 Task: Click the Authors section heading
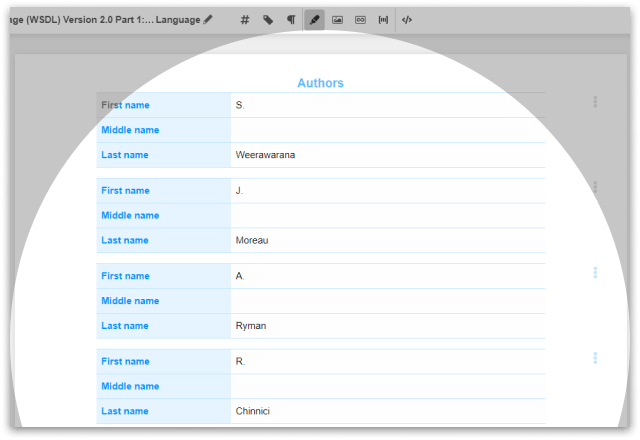coord(320,83)
